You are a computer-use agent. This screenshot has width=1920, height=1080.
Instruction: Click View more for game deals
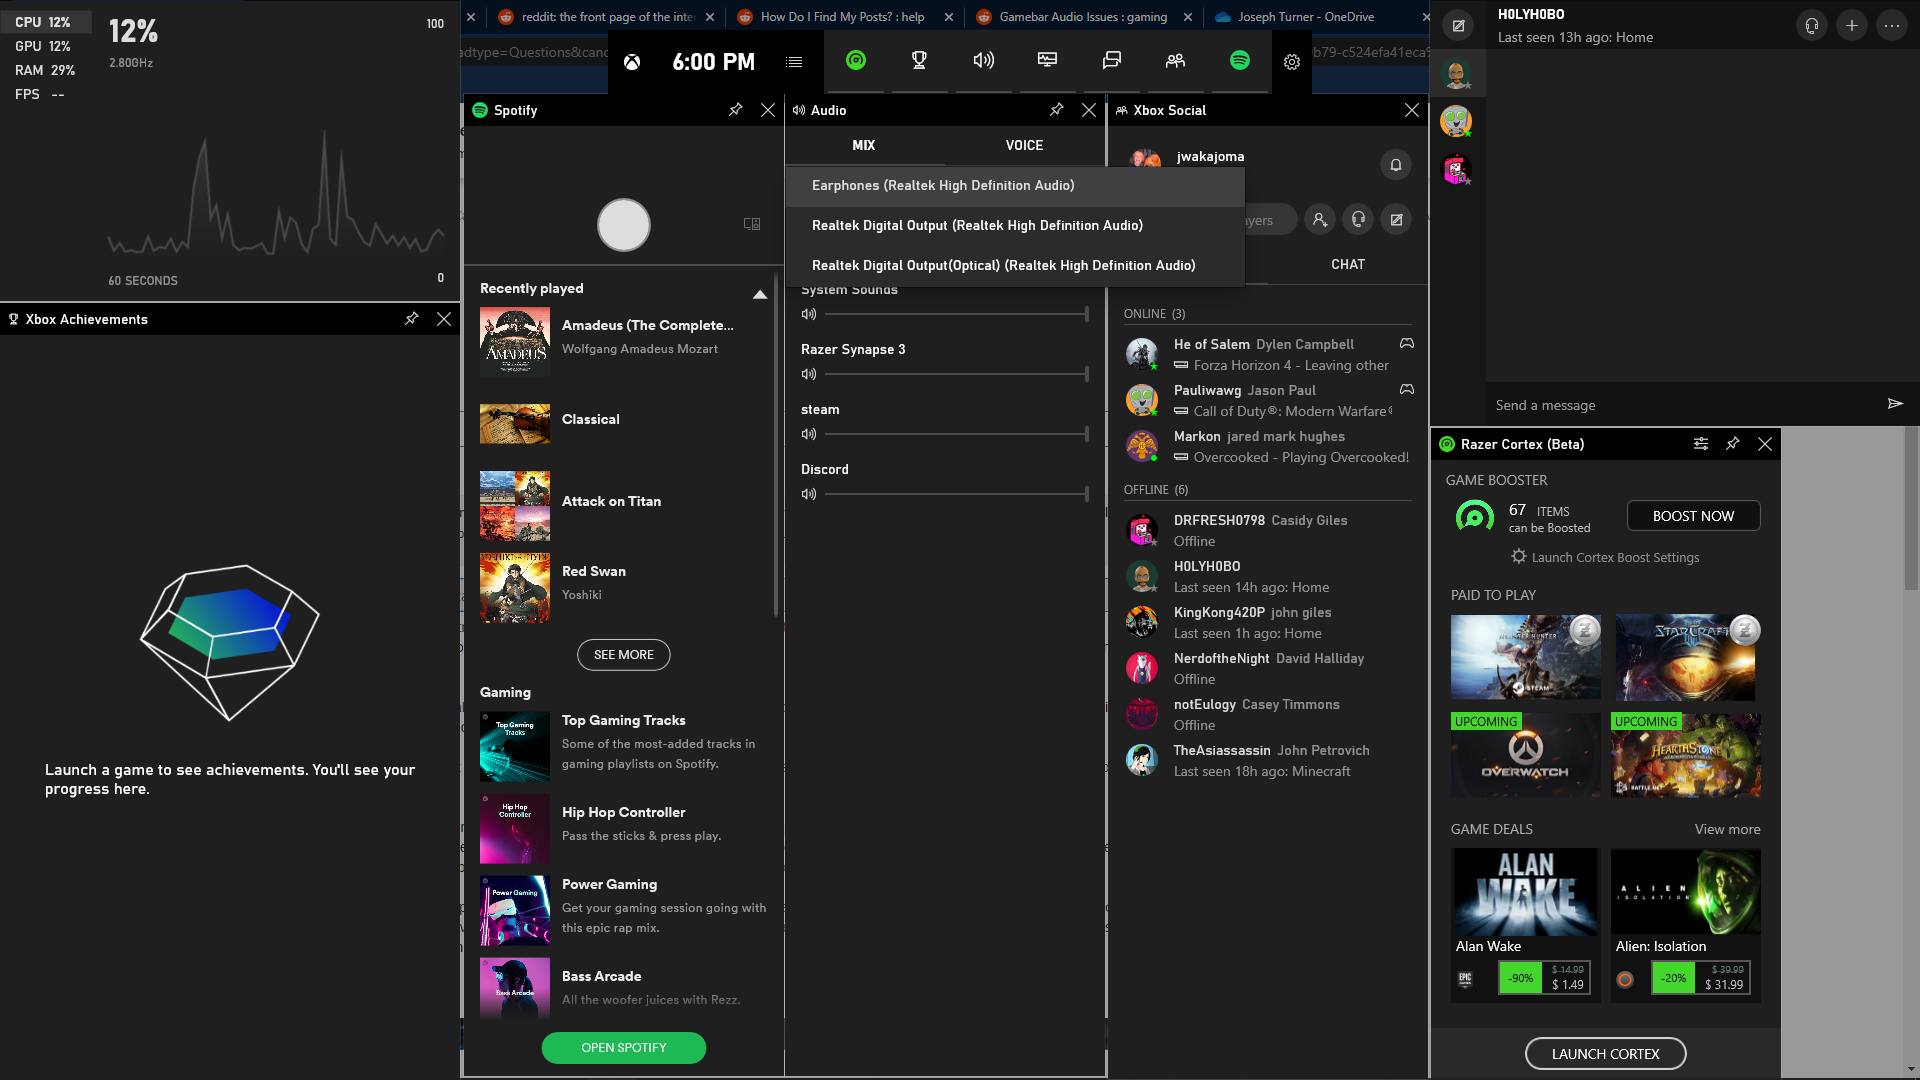pos(1727,830)
